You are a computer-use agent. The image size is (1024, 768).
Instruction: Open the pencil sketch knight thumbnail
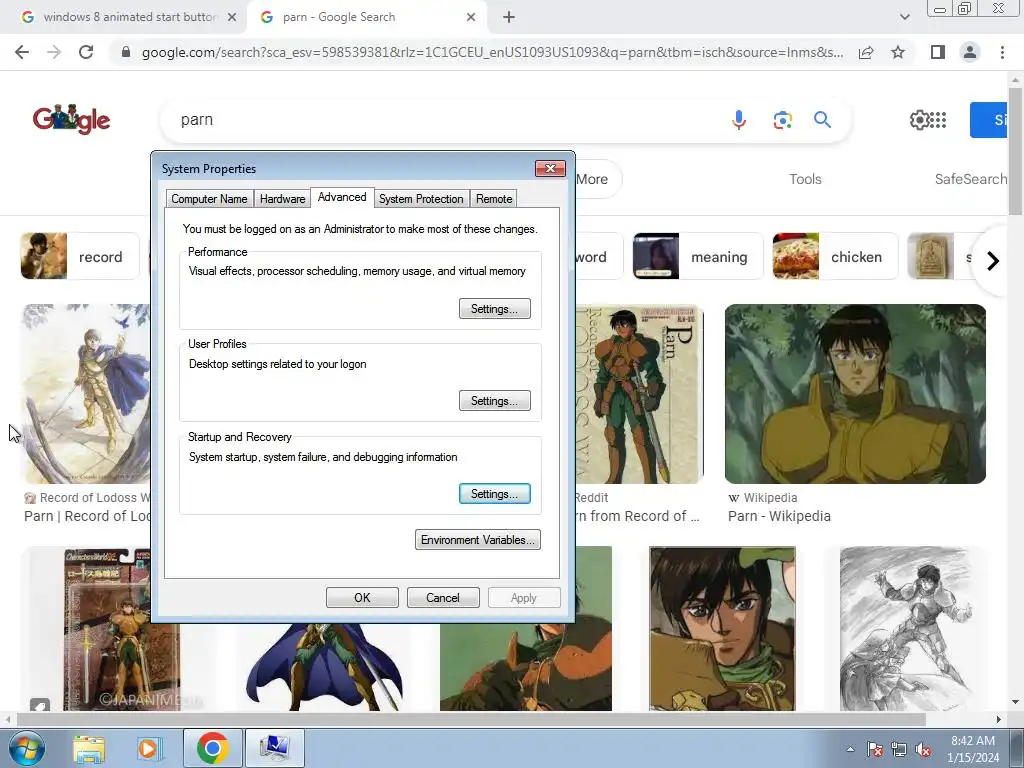point(908,628)
